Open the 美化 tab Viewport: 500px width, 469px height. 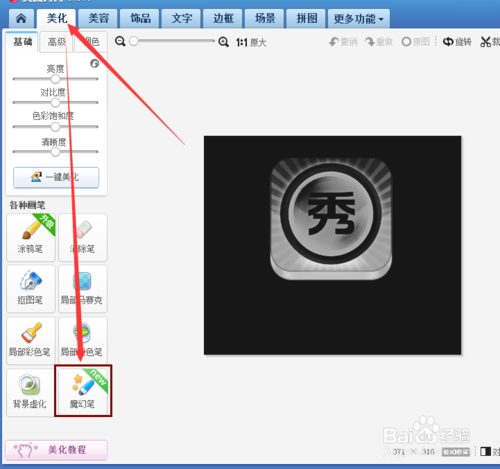pos(57,18)
